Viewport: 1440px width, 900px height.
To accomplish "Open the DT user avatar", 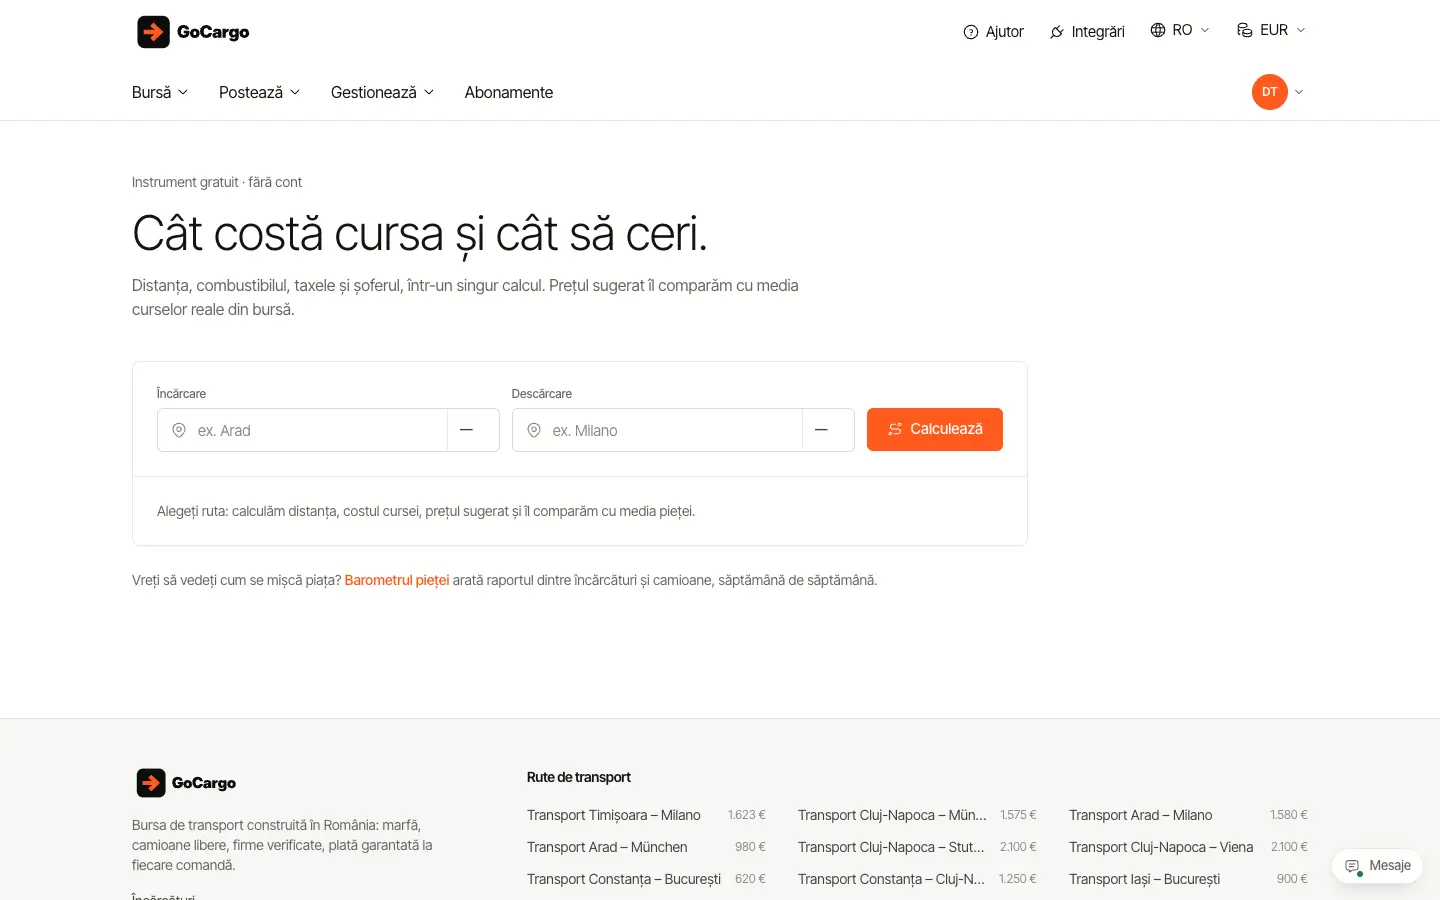I will [1270, 92].
